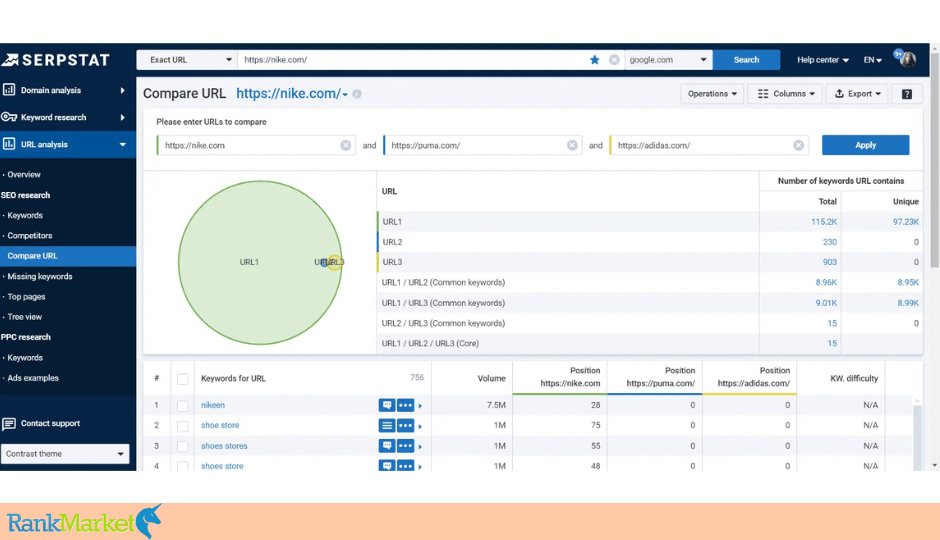Screen dimensions: 940x540
Task: Clear the search bar URL with the X icon
Action: click(614, 59)
